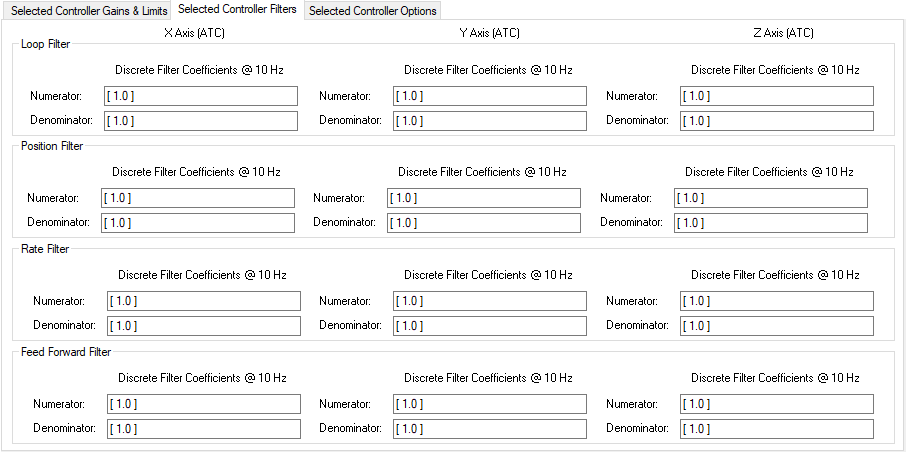Select the Selected Controller Filters tab
The height and width of the screenshot is (453, 908).
point(237,10)
